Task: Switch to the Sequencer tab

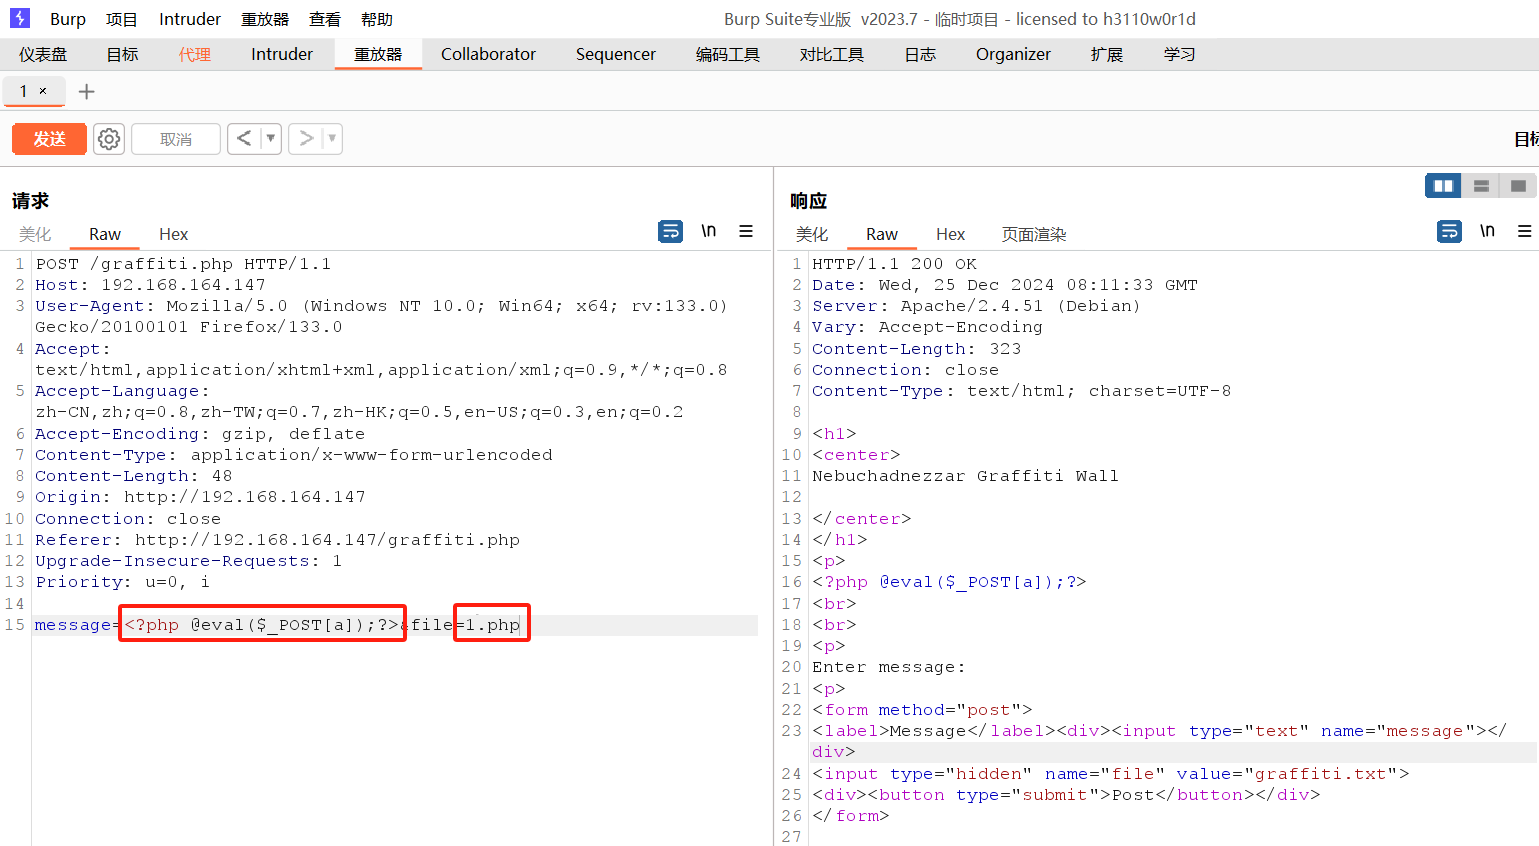Action: tap(616, 54)
